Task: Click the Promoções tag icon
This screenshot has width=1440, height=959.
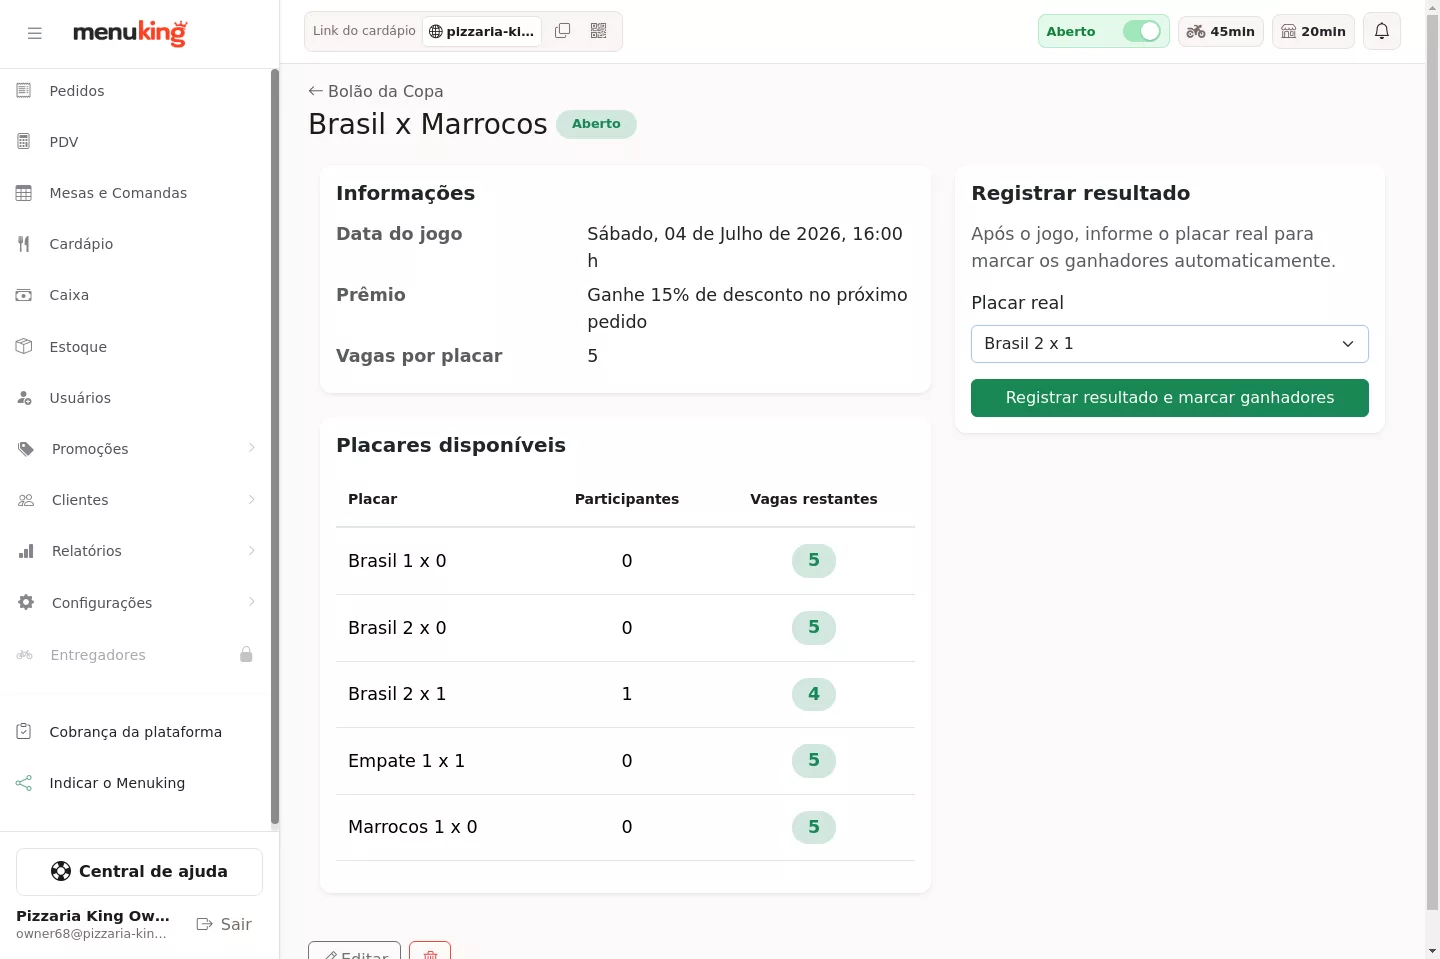Action: click(x=26, y=449)
